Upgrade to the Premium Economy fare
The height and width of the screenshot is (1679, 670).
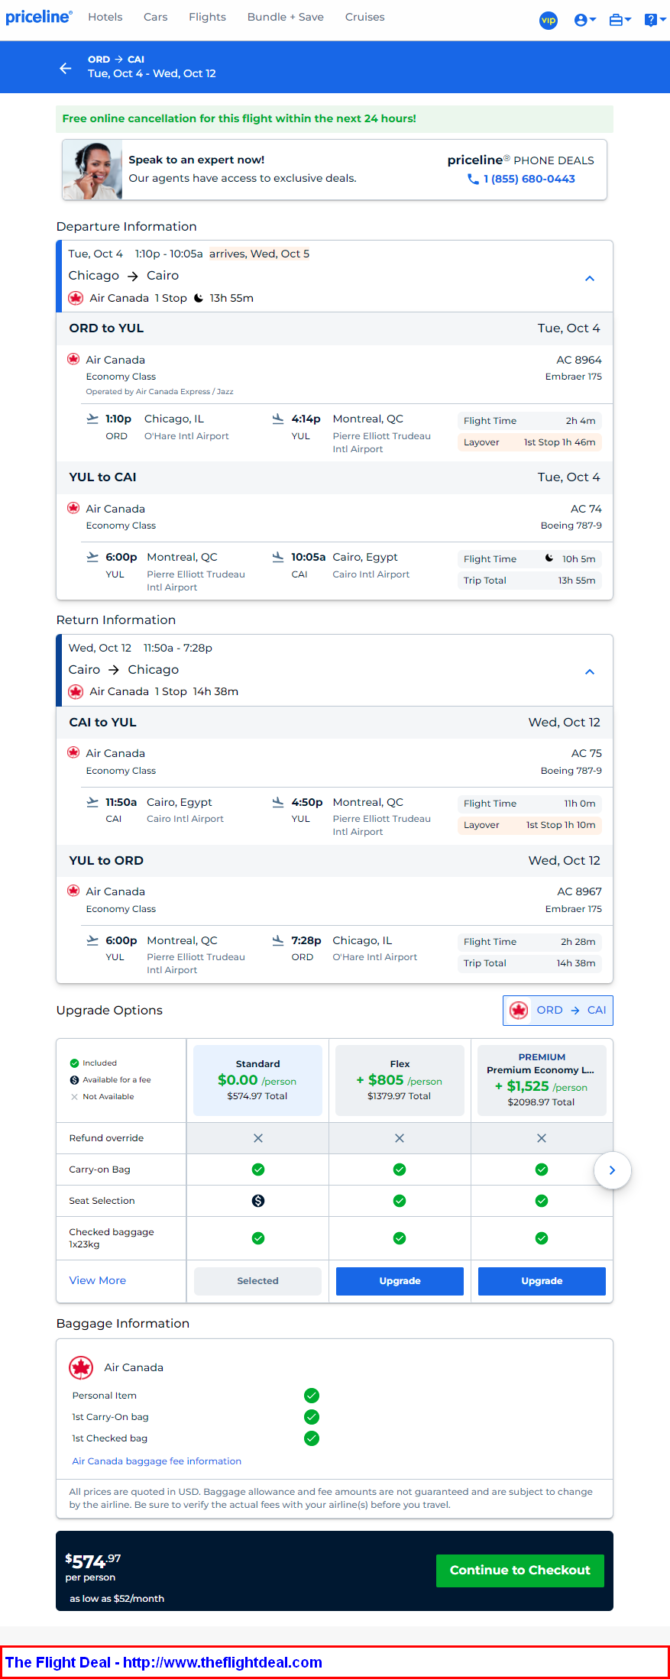click(541, 1281)
